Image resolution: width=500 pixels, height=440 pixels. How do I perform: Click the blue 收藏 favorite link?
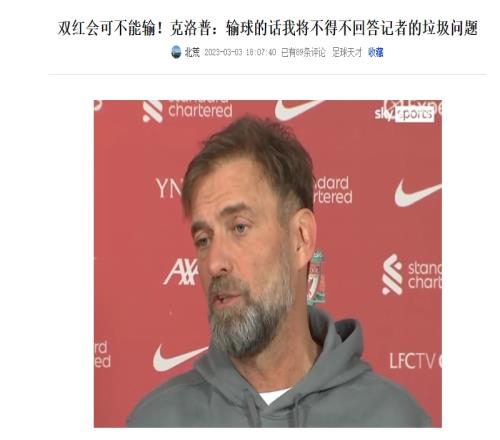click(x=376, y=52)
